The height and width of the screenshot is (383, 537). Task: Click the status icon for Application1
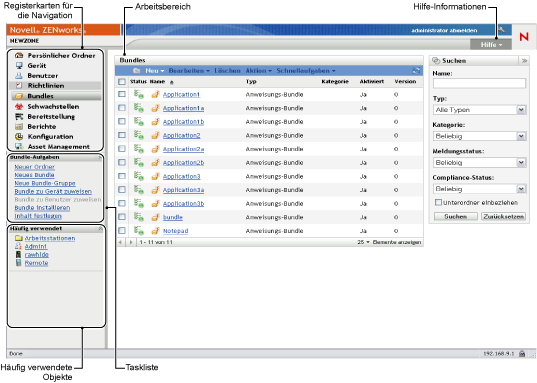[138, 94]
